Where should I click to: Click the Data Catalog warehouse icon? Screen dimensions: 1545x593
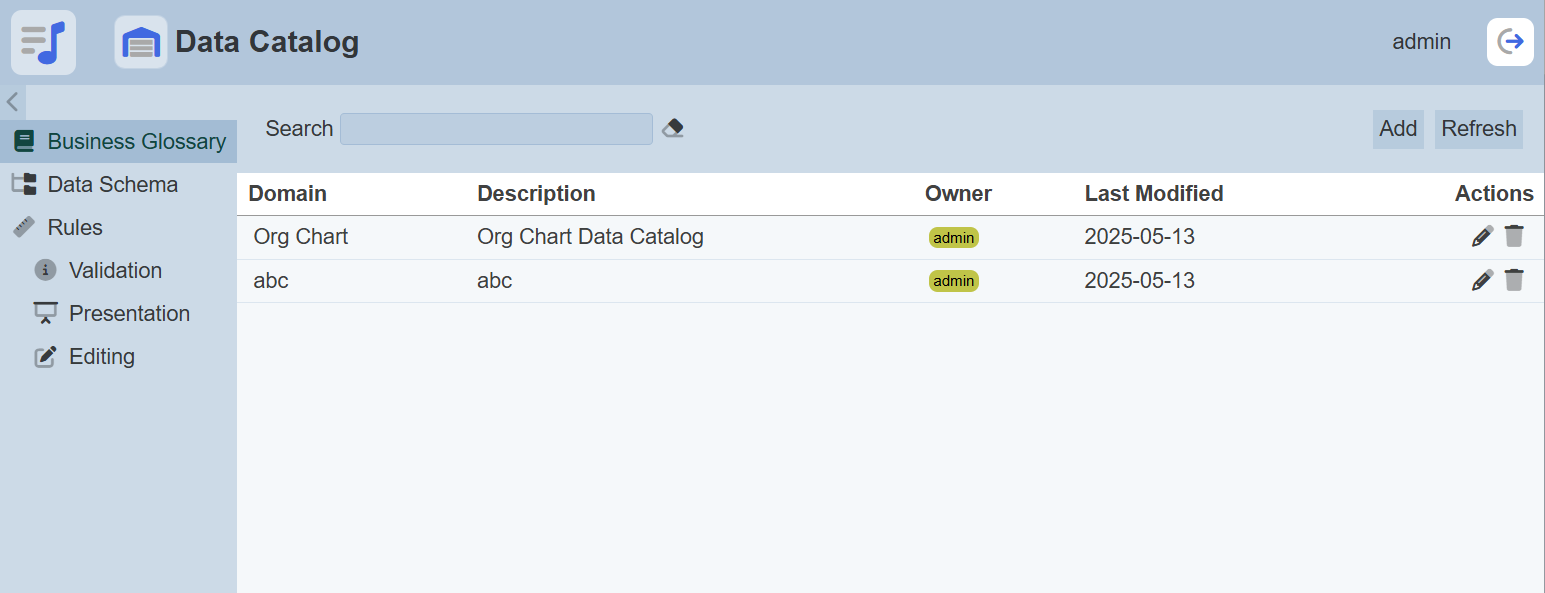click(x=141, y=42)
